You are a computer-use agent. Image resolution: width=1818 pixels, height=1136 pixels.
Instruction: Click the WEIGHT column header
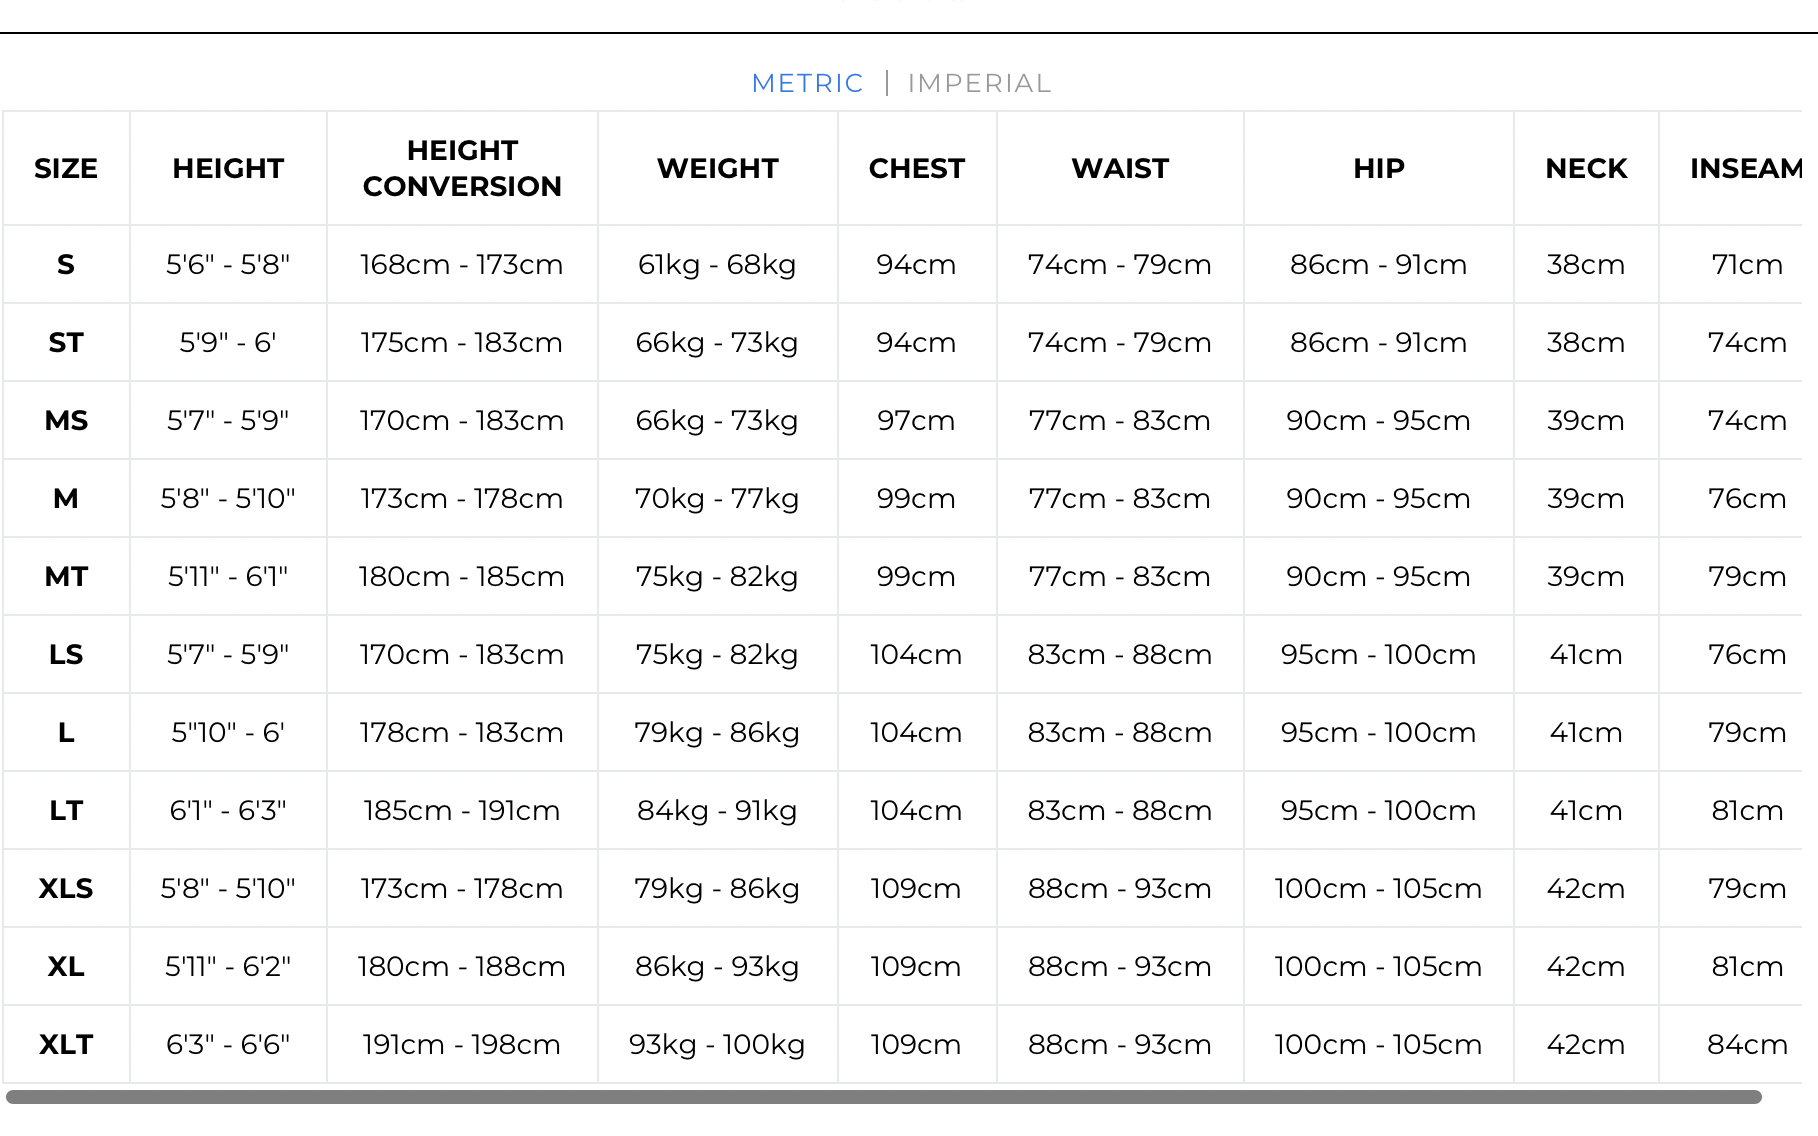coord(718,168)
